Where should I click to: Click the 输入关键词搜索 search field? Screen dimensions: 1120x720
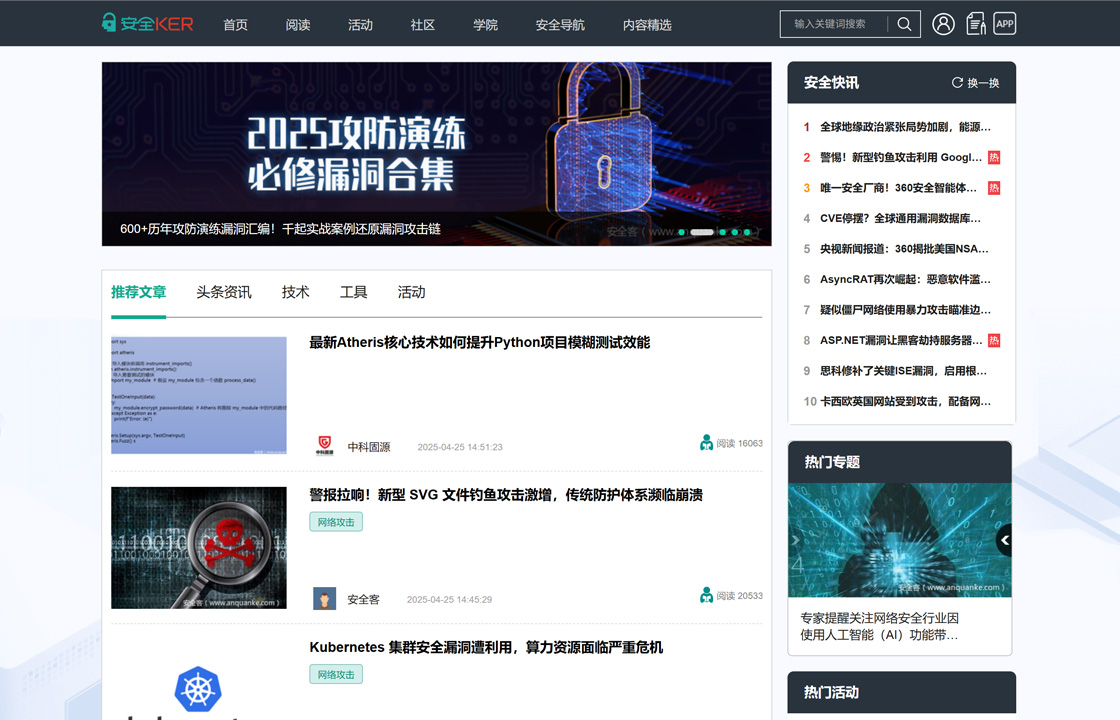(834, 24)
